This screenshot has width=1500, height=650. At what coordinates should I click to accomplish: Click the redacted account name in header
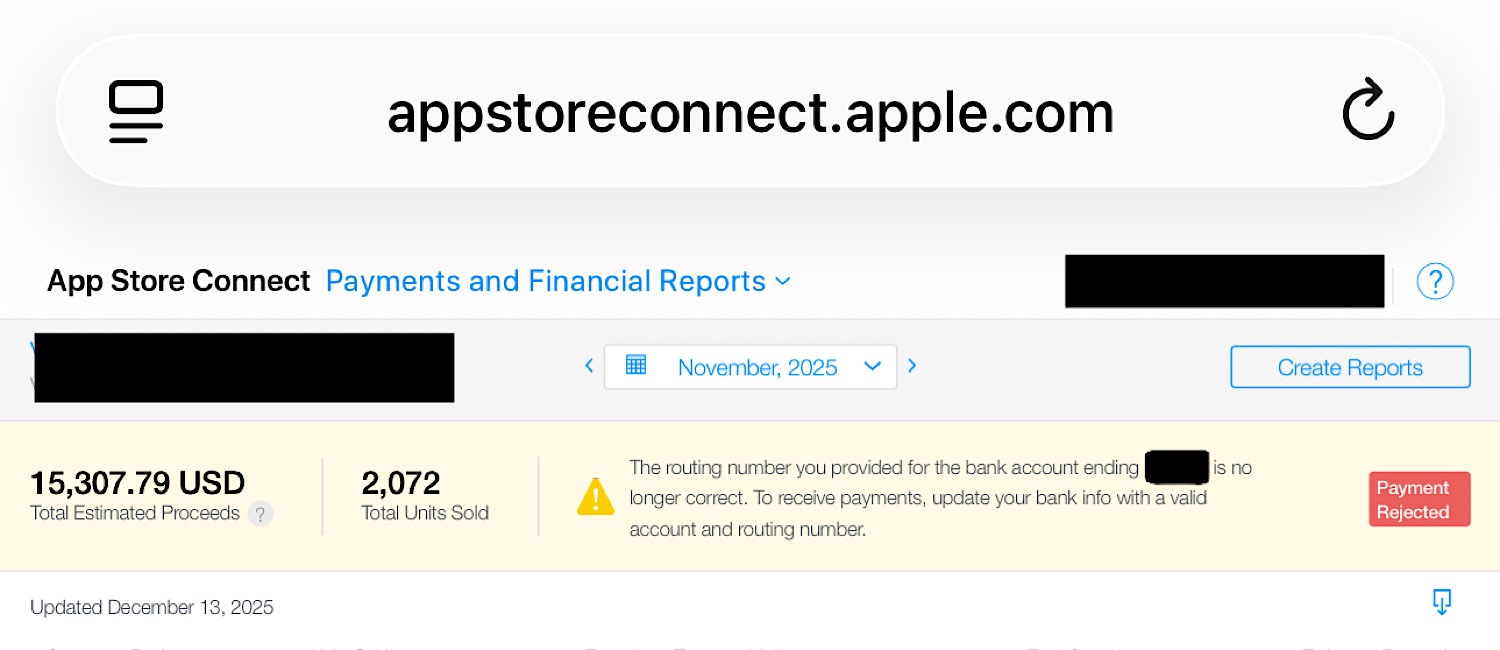coord(1224,281)
